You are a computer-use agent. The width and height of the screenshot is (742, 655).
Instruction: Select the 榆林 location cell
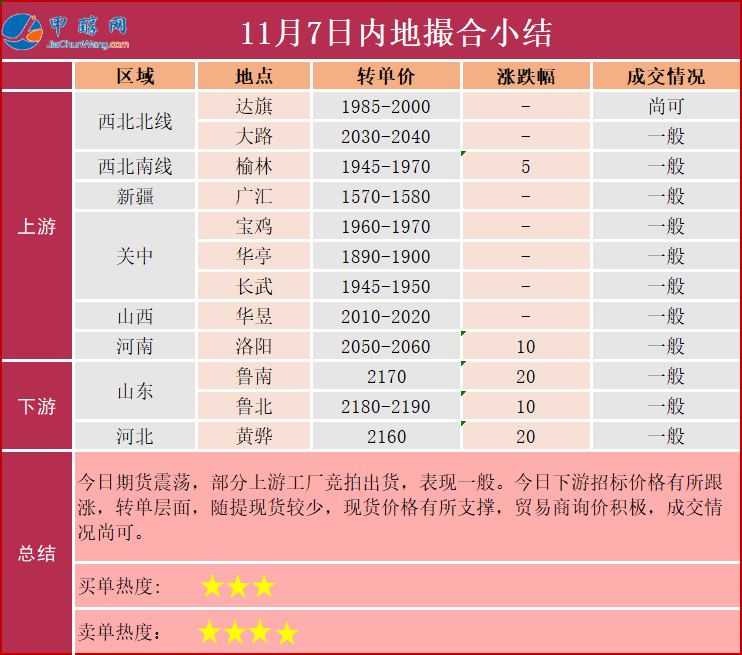click(x=254, y=167)
